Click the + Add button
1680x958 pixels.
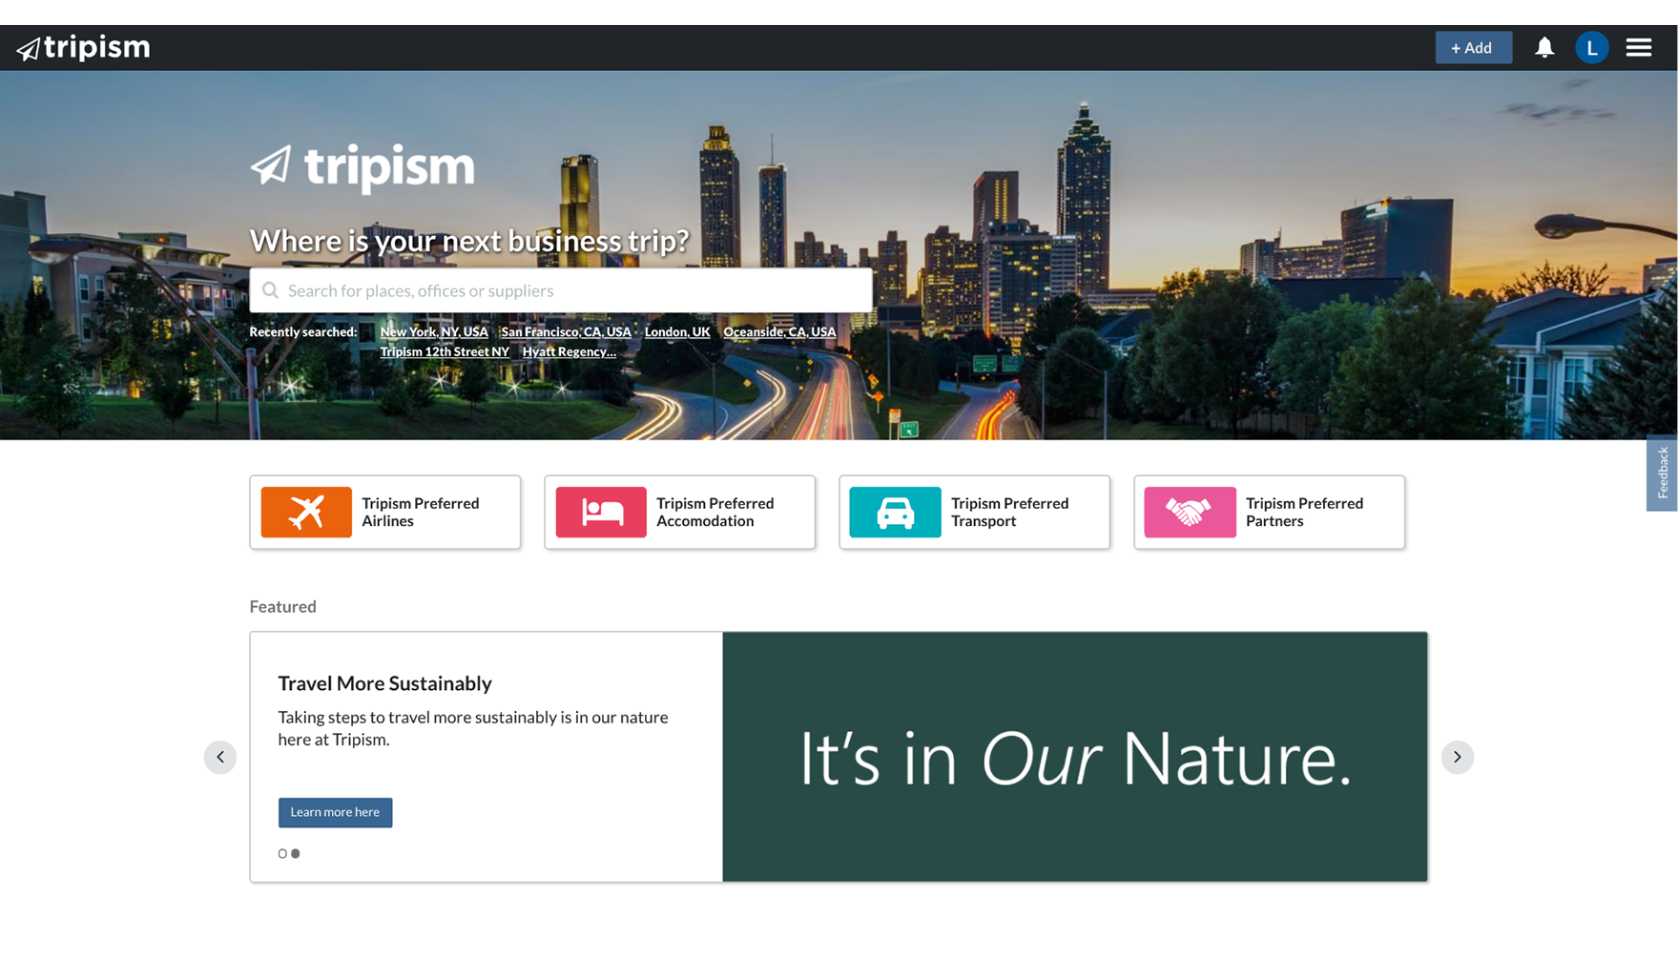[1473, 47]
